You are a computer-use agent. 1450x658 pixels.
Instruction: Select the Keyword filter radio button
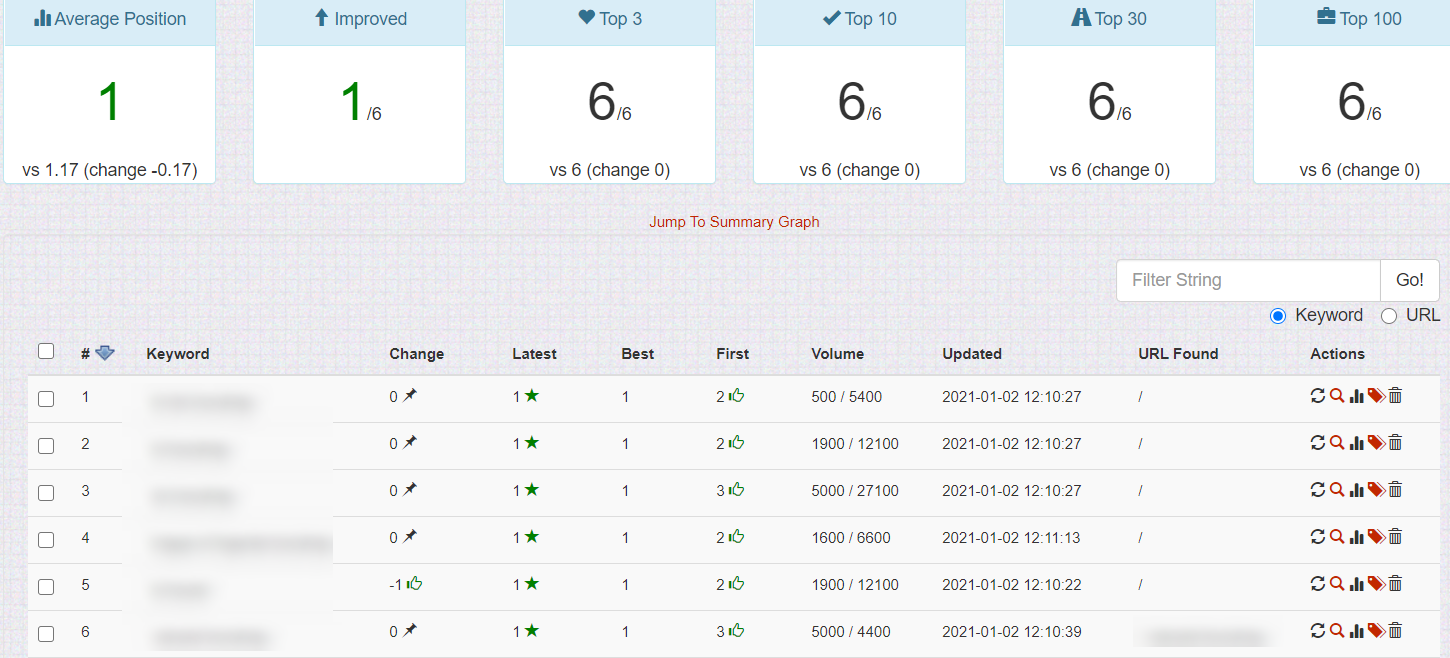tap(1277, 316)
